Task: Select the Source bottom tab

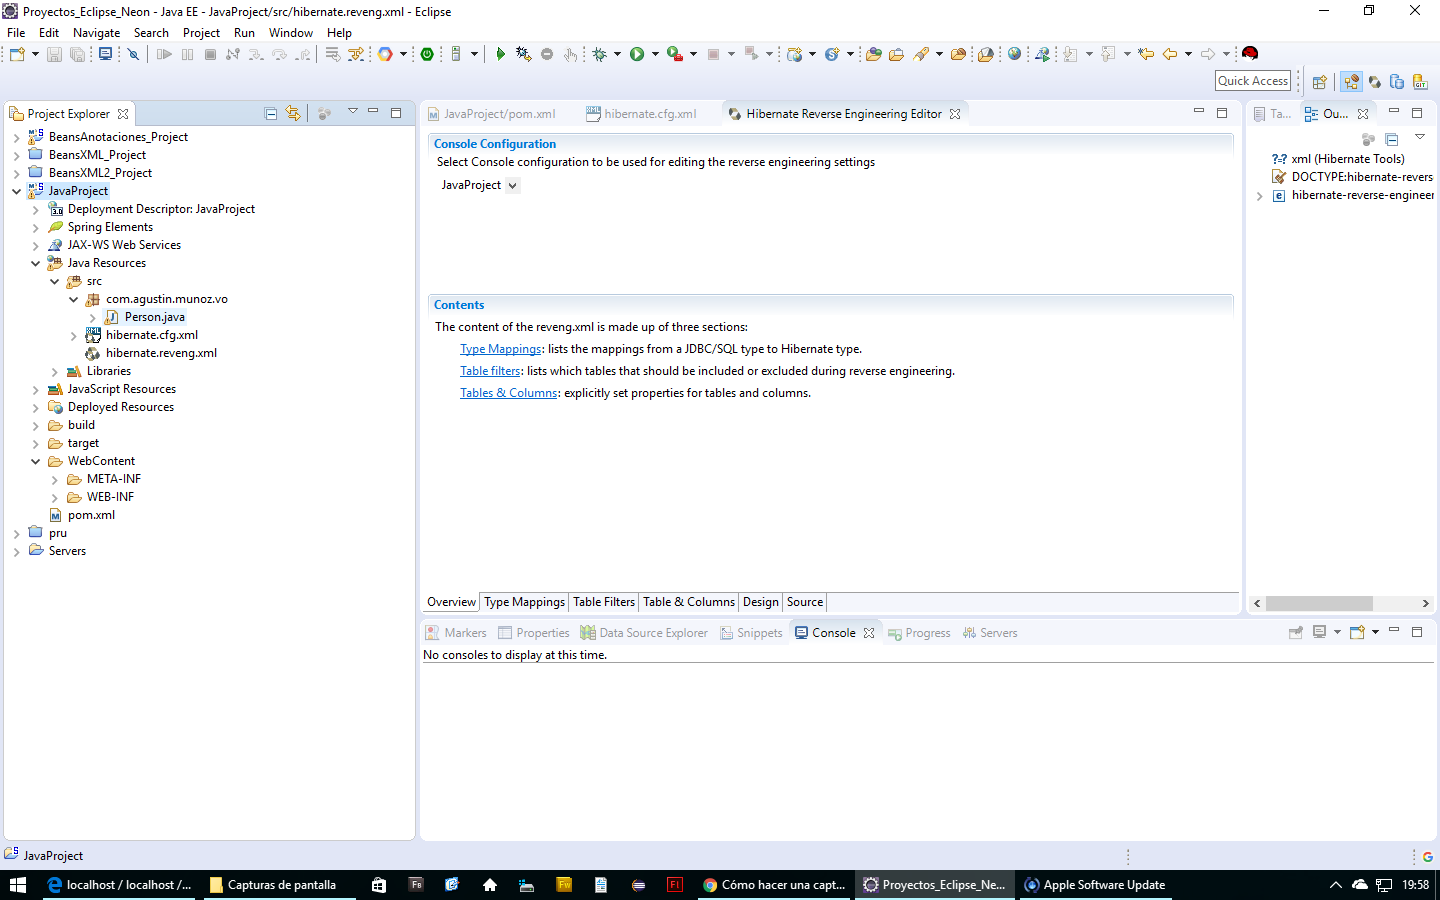Action: [805, 602]
